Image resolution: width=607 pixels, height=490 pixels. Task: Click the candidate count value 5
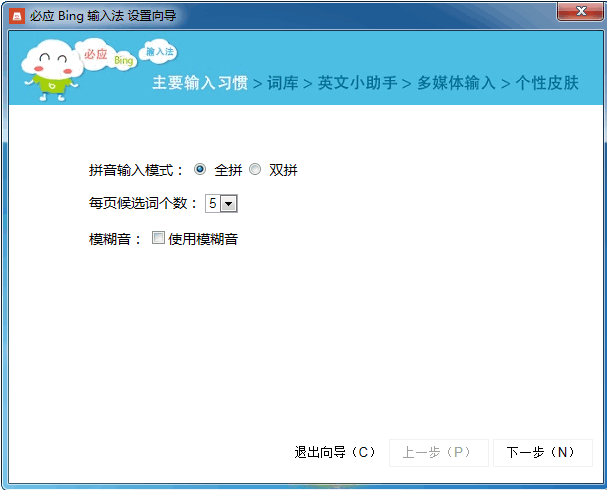213,204
